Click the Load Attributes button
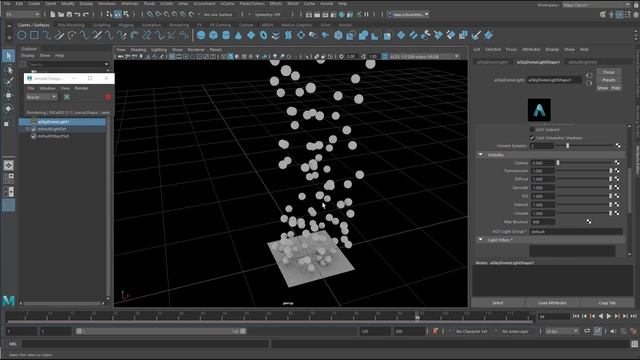The width and height of the screenshot is (640, 360). [552, 302]
